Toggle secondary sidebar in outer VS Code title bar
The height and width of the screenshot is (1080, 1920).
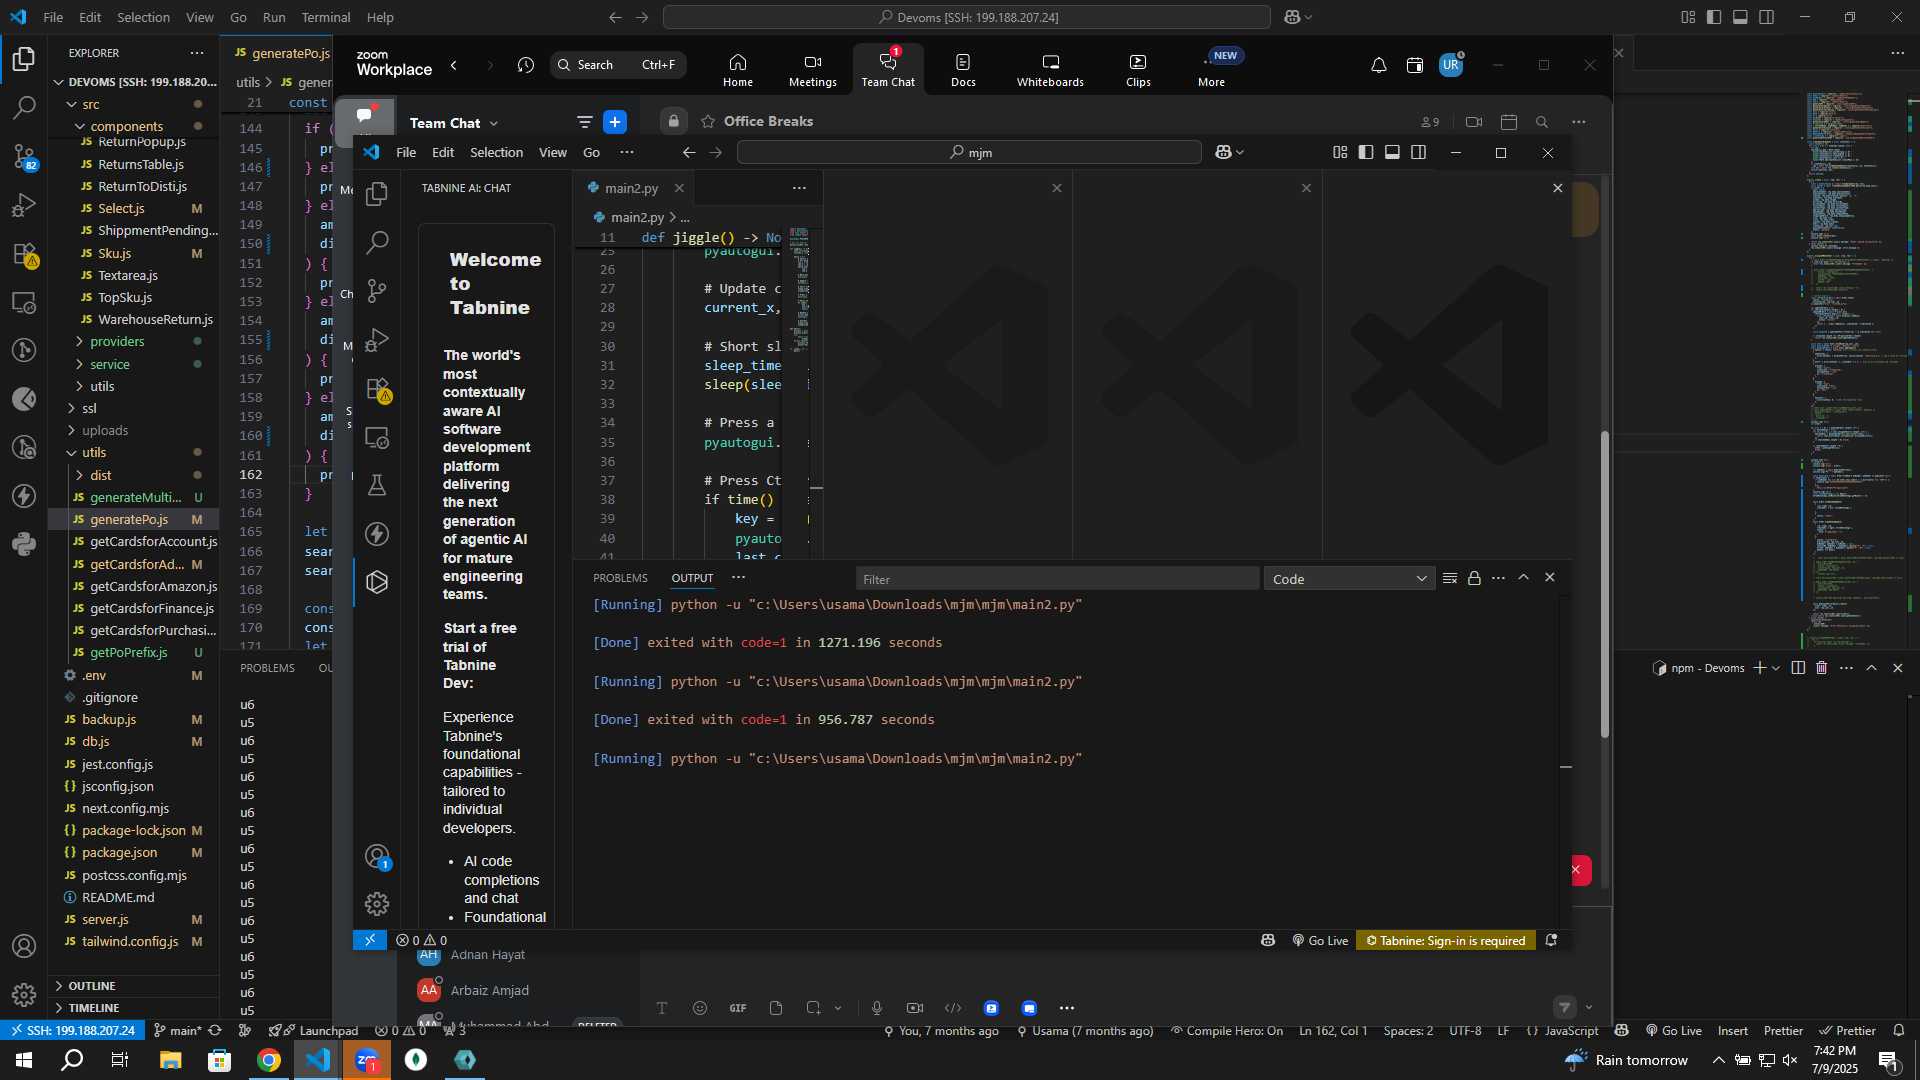coord(1767,17)
